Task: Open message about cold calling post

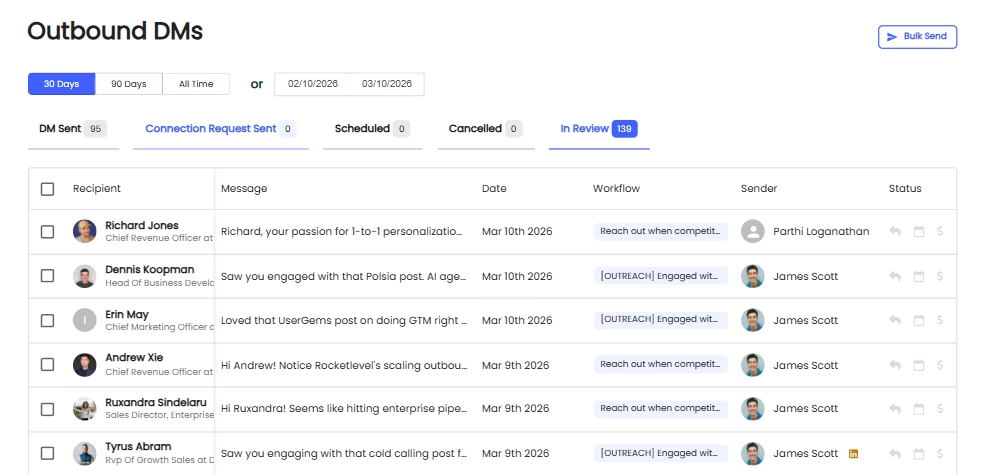Action: tap(344, 453)
